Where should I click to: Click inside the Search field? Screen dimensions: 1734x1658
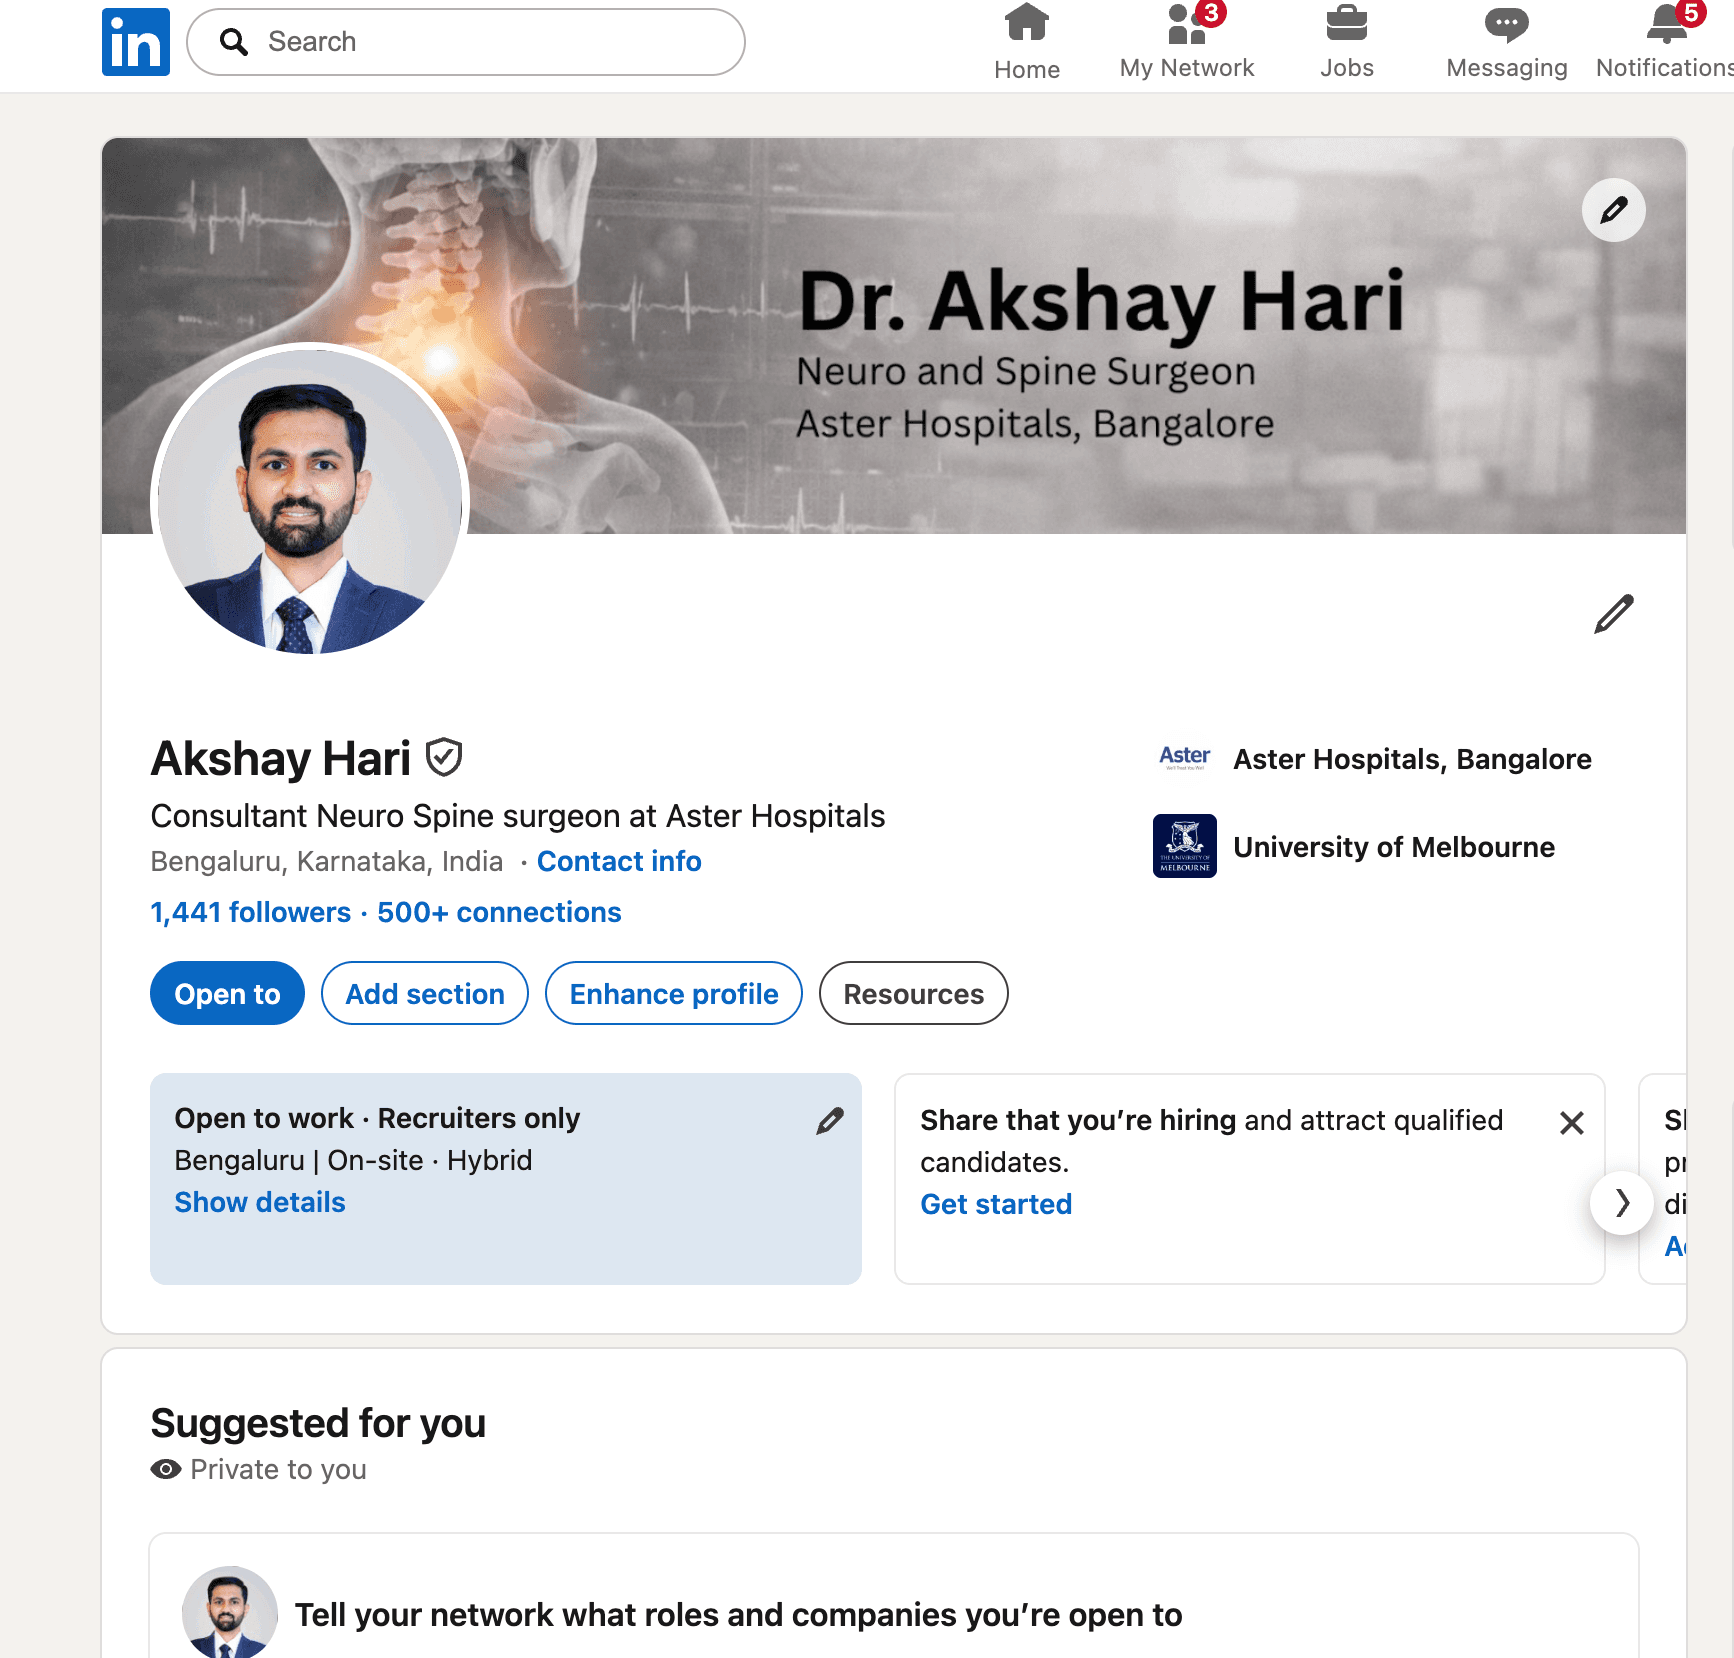point(466,42)
